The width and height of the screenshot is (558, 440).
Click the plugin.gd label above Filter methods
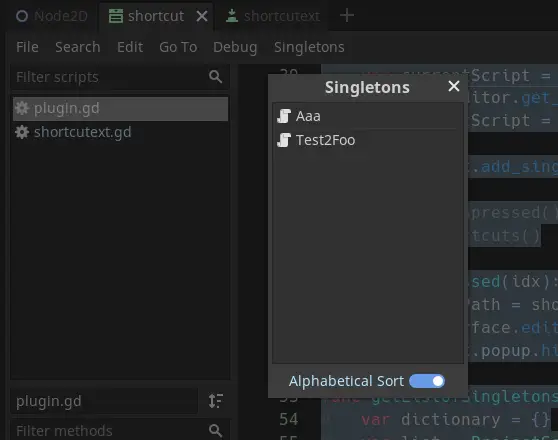click(x=49, y=401)
